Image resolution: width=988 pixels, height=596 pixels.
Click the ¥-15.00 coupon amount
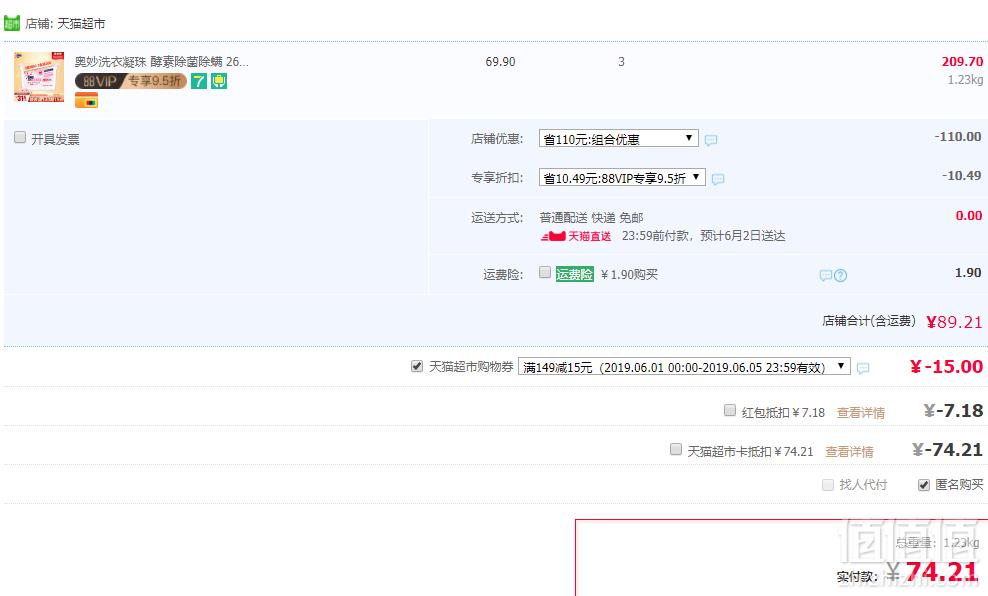pos(946,367)
